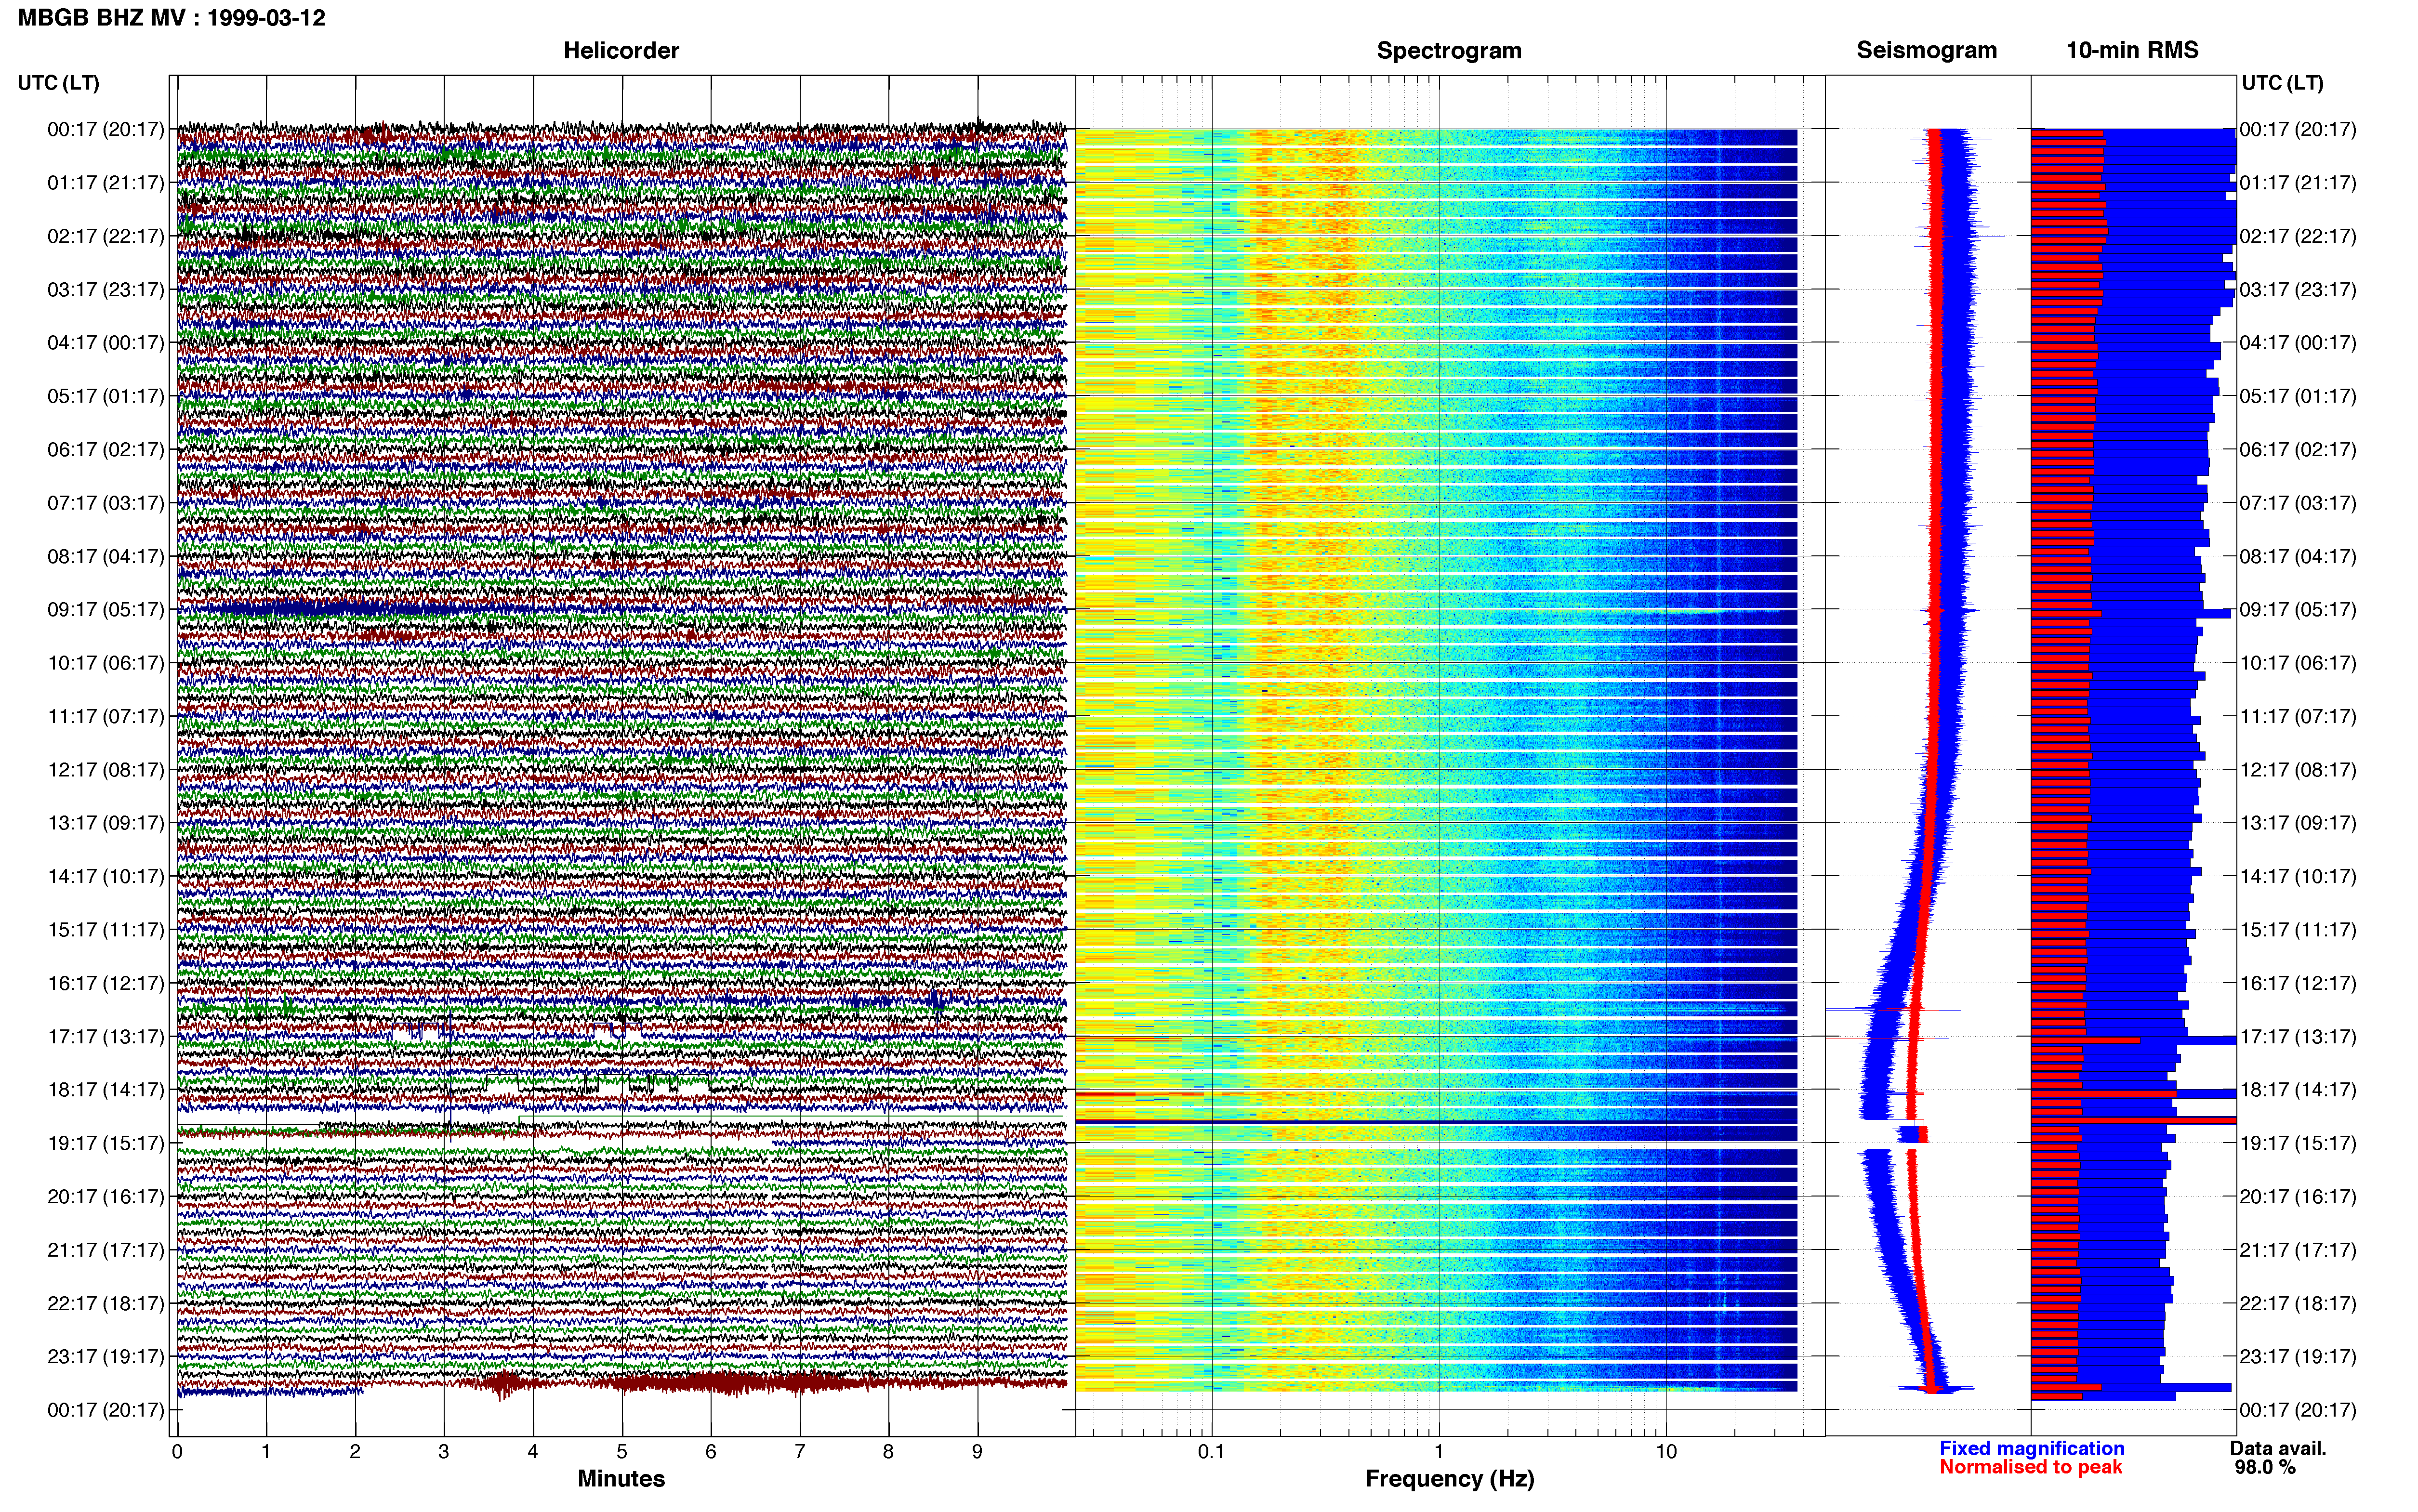Click the '23:17 (19:17)' label left of the Helicorder
2418x1512 pixels.
click(x=106, y=1357)
